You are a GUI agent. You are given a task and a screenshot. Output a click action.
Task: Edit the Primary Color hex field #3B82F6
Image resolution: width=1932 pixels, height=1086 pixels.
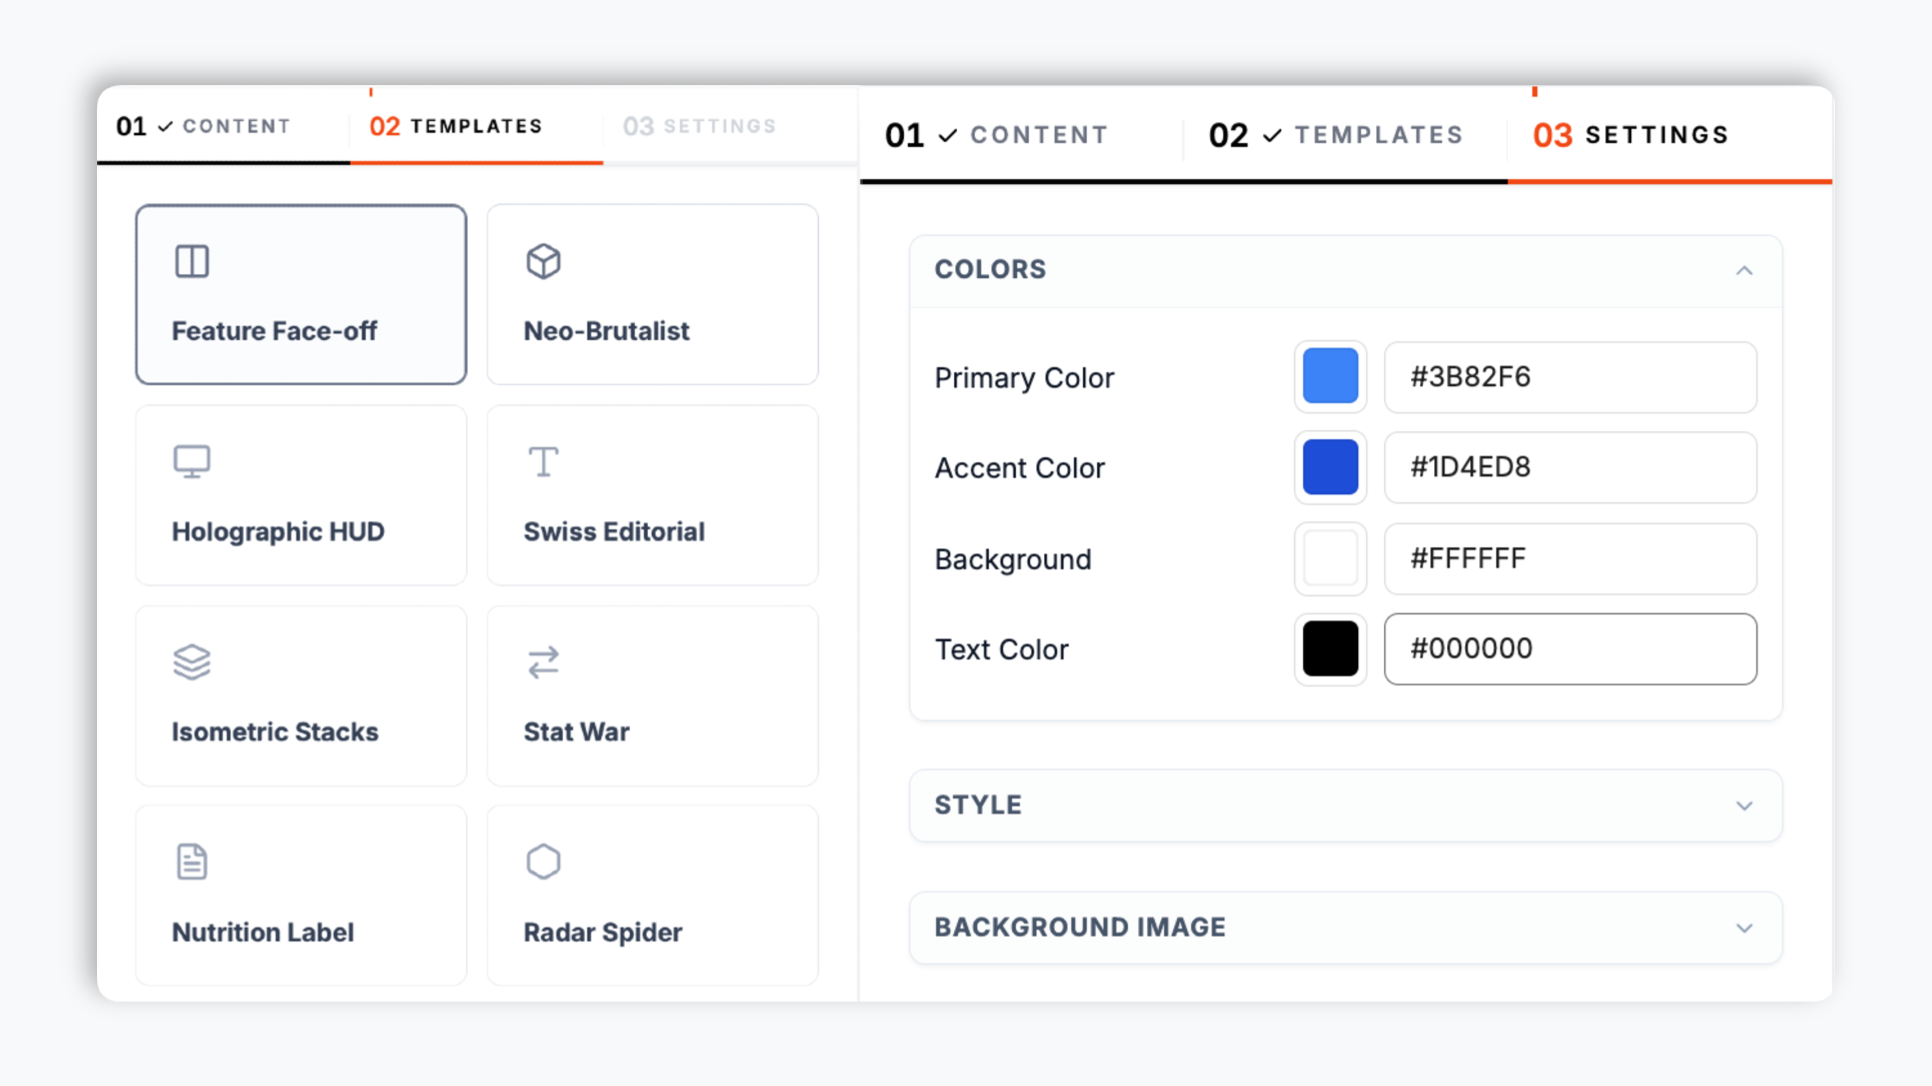tap(1570, 377)
